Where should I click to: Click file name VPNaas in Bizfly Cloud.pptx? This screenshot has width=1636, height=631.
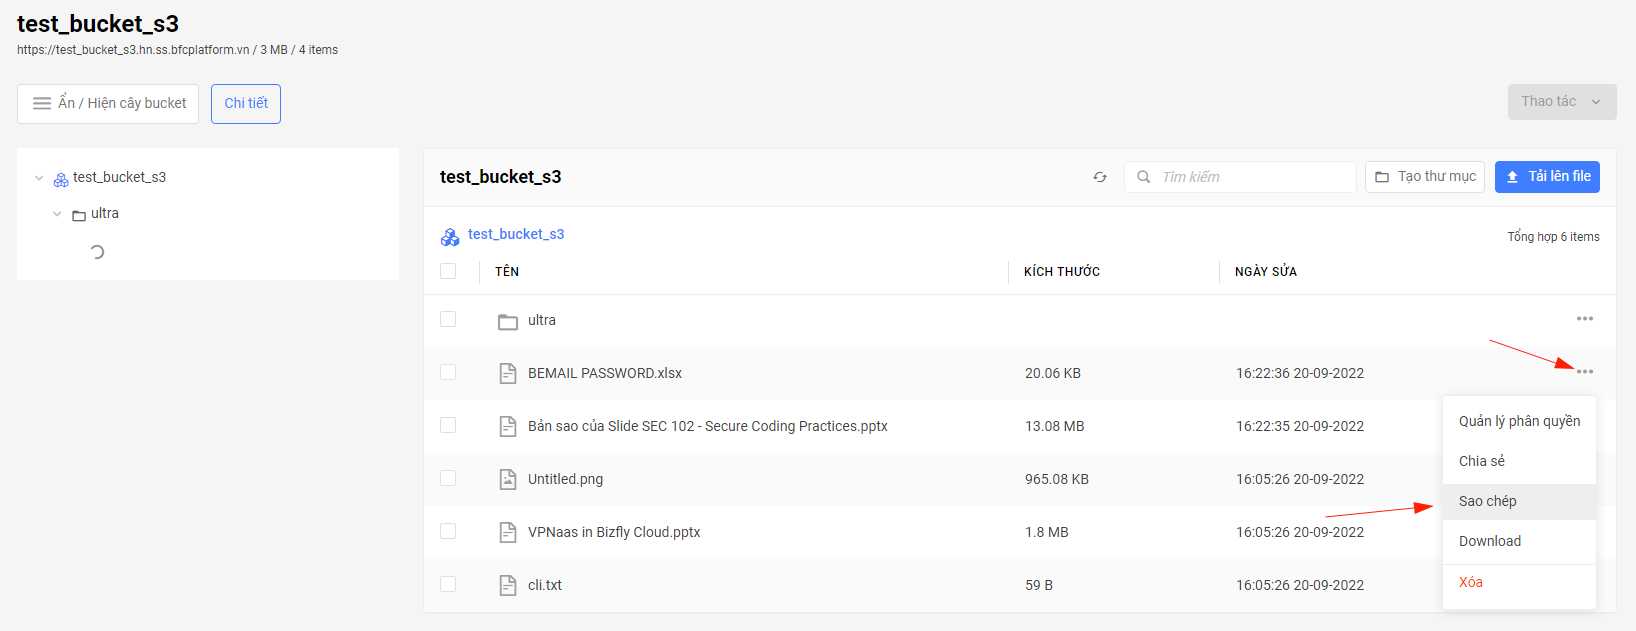pyautogui.click(x=614, y=532)
